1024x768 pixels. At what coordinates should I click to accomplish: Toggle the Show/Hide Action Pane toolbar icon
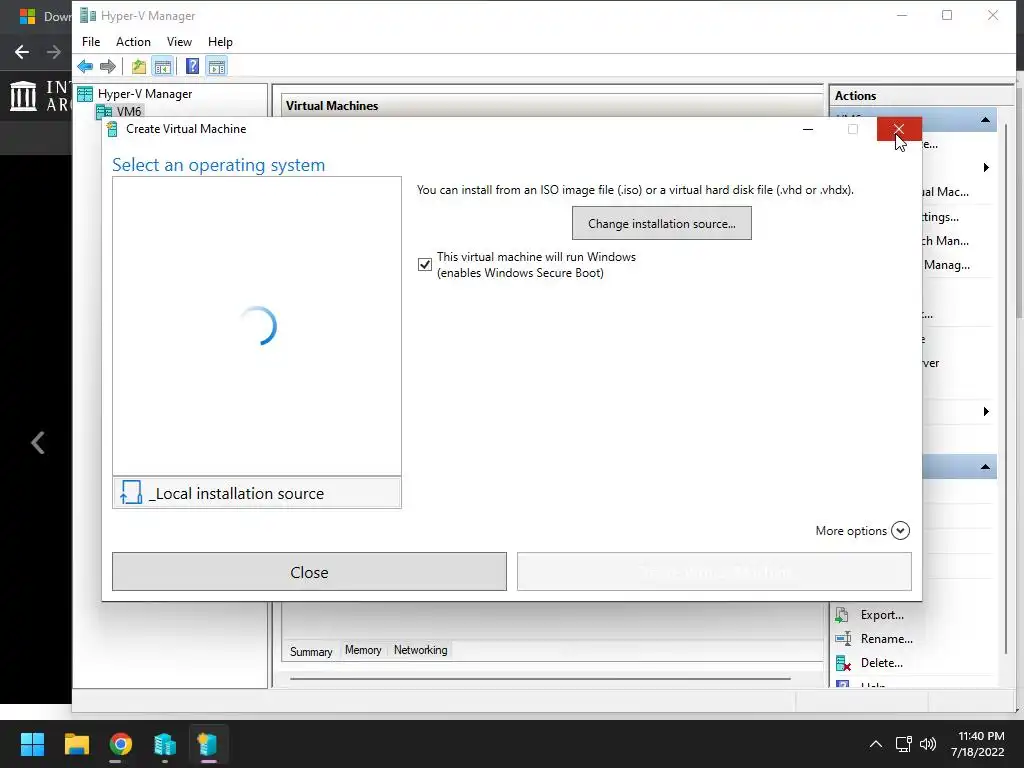pos(217,66)
